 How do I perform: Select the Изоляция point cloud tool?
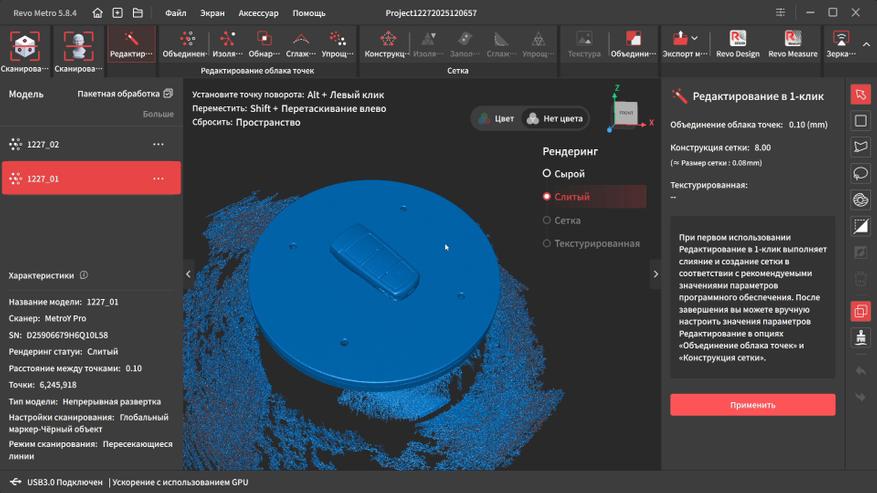(x=228, y=44)
